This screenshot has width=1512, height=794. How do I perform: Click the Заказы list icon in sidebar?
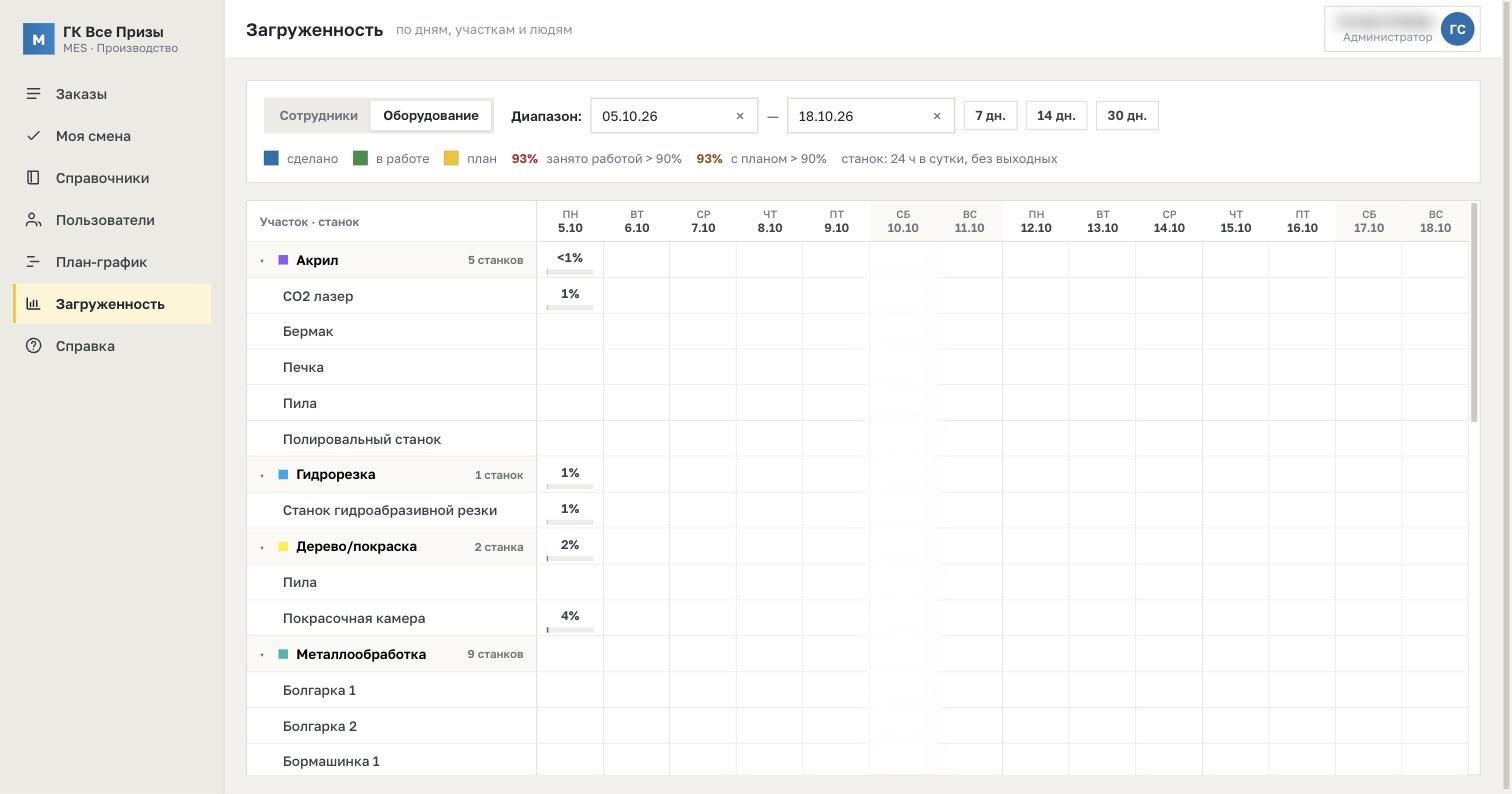point(33,94)
